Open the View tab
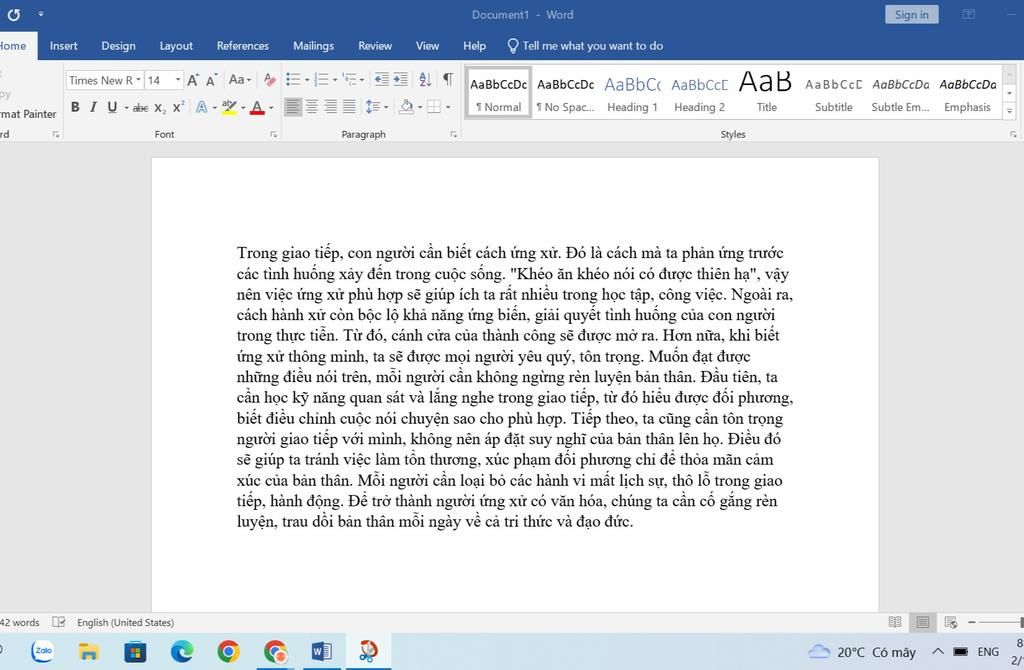1024x670 pixels. pos(427,46)
